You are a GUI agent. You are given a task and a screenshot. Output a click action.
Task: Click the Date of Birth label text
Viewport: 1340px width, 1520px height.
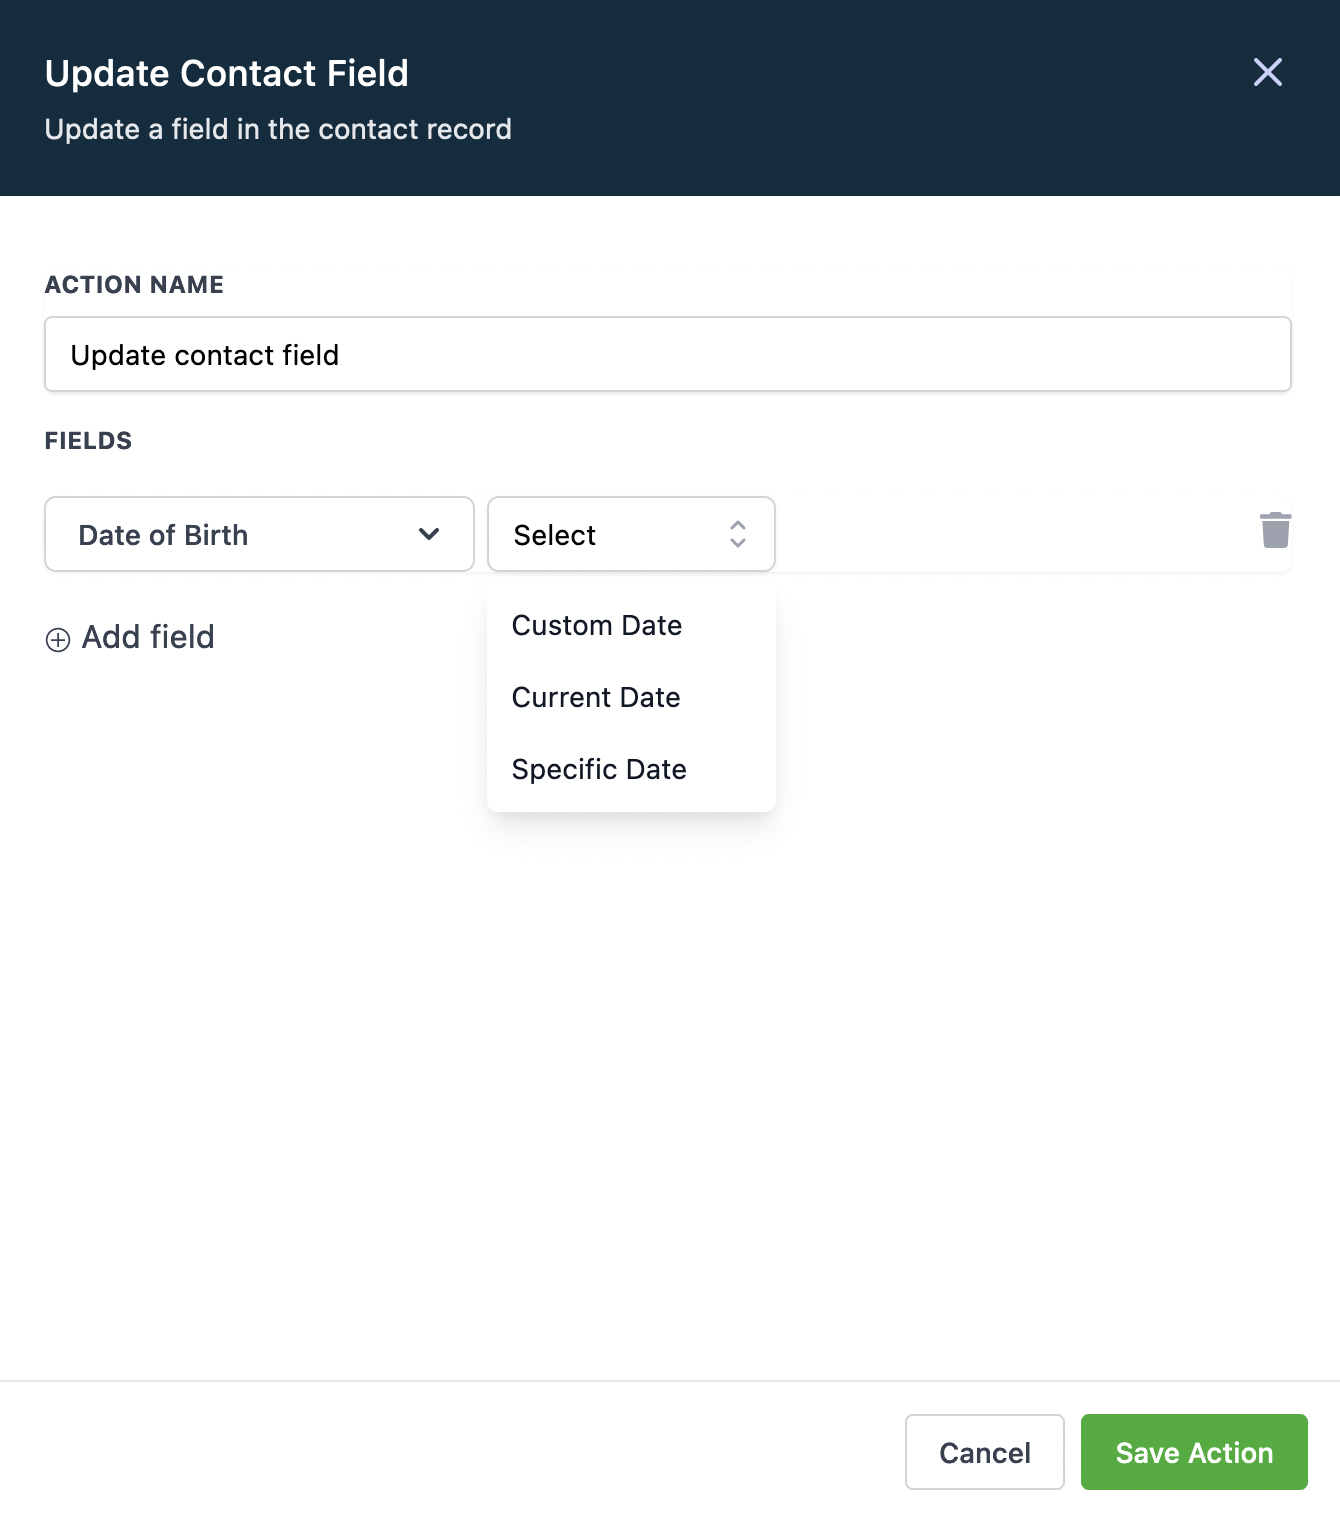click(163, 536)
